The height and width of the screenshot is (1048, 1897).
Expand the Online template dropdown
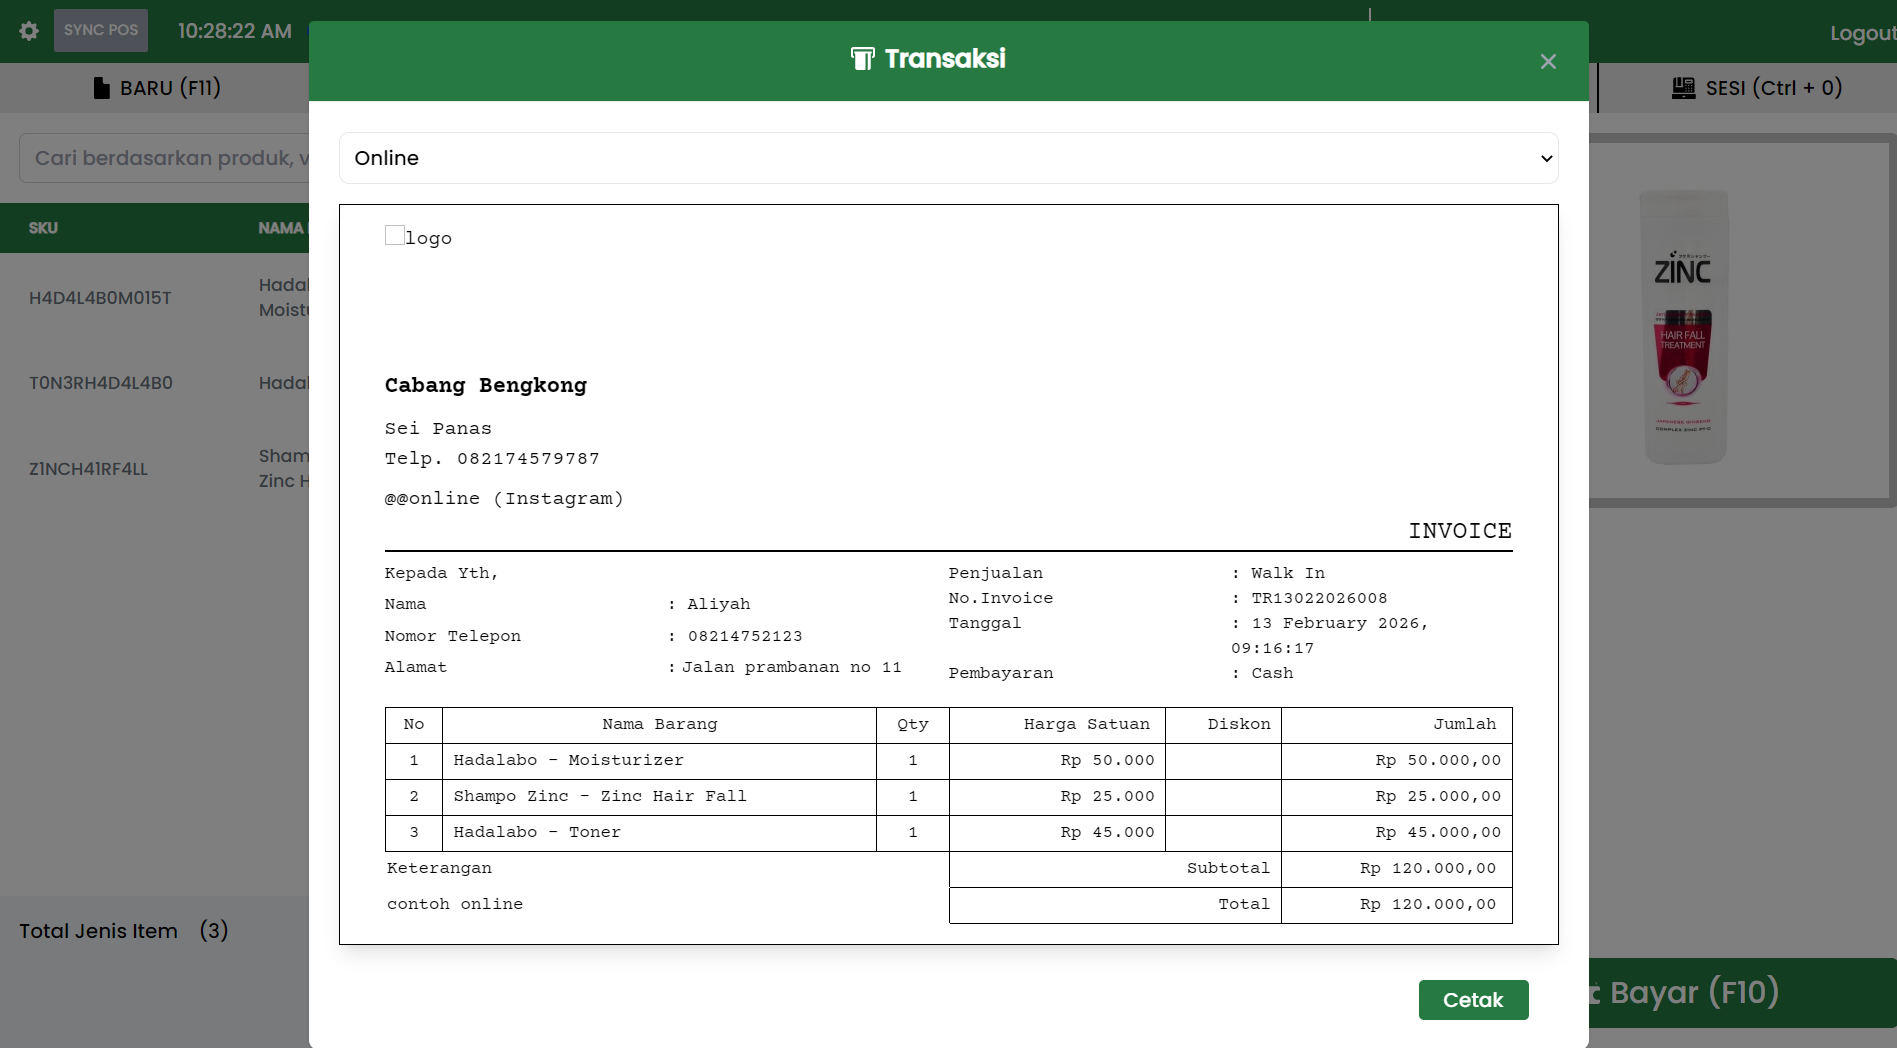pyautogui.click(x=947, y=158)
